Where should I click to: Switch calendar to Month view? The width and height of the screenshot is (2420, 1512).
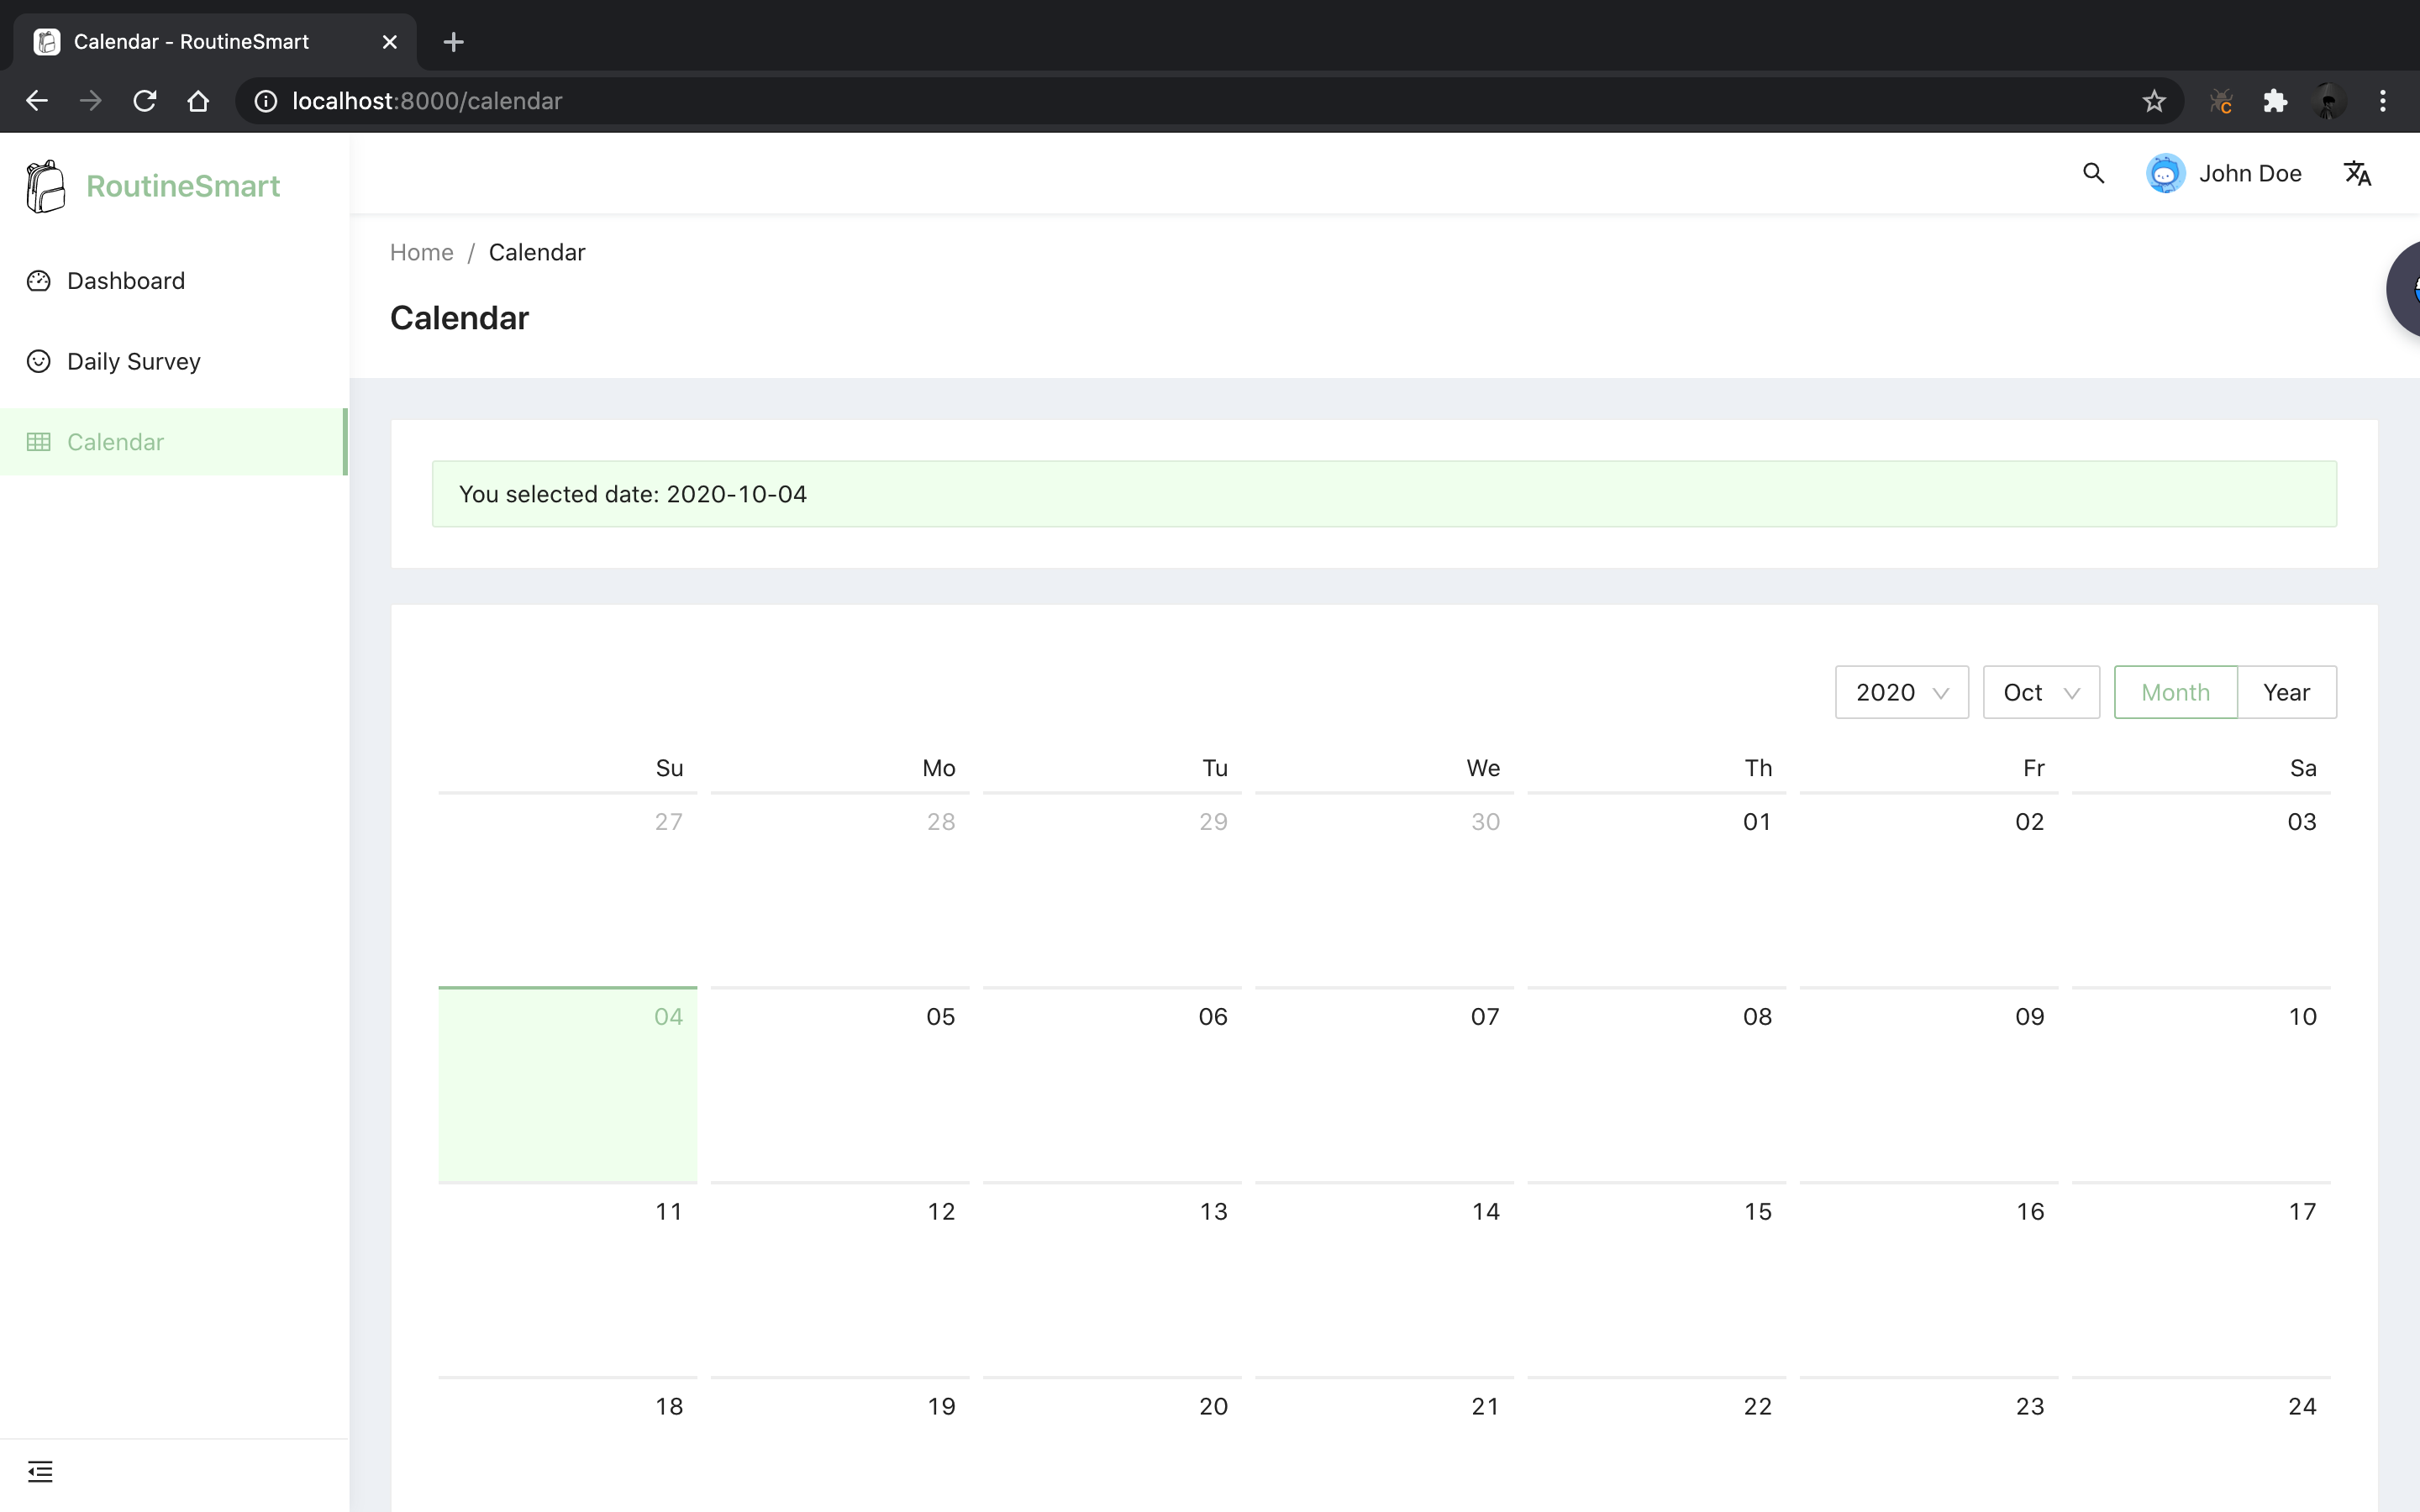click(x=2175, y=692)
